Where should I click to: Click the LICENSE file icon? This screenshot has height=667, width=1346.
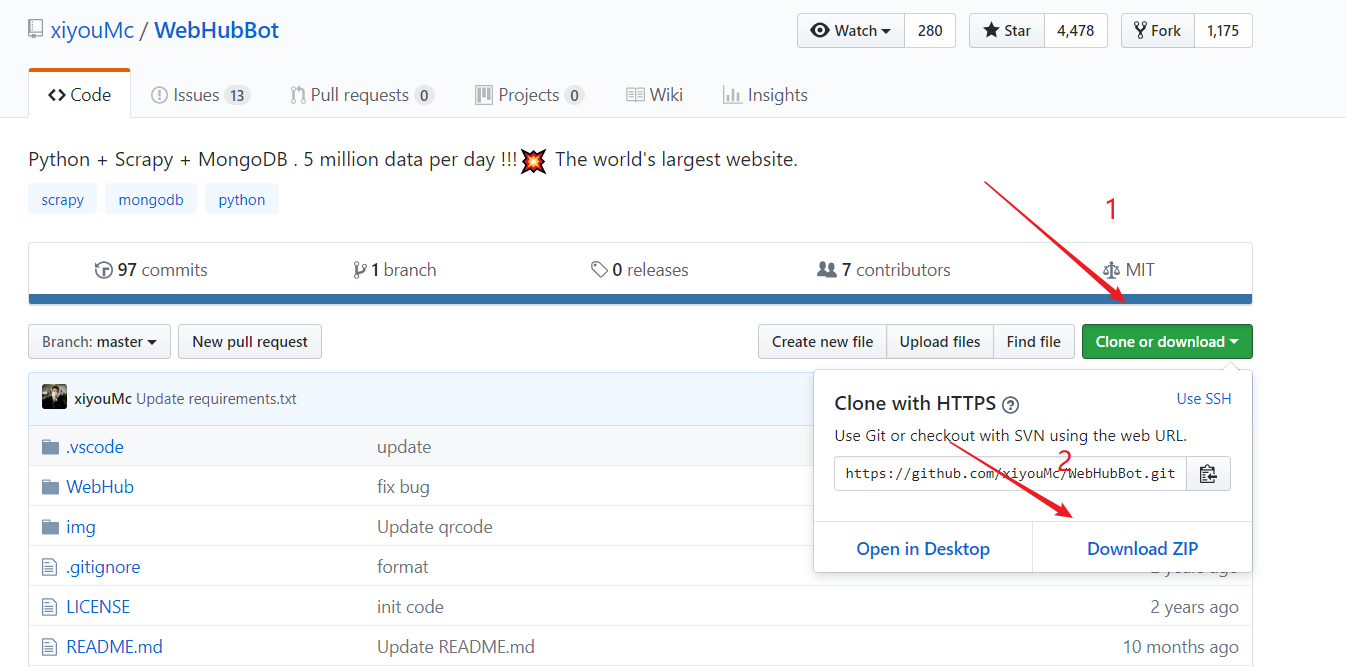[50, 607]
